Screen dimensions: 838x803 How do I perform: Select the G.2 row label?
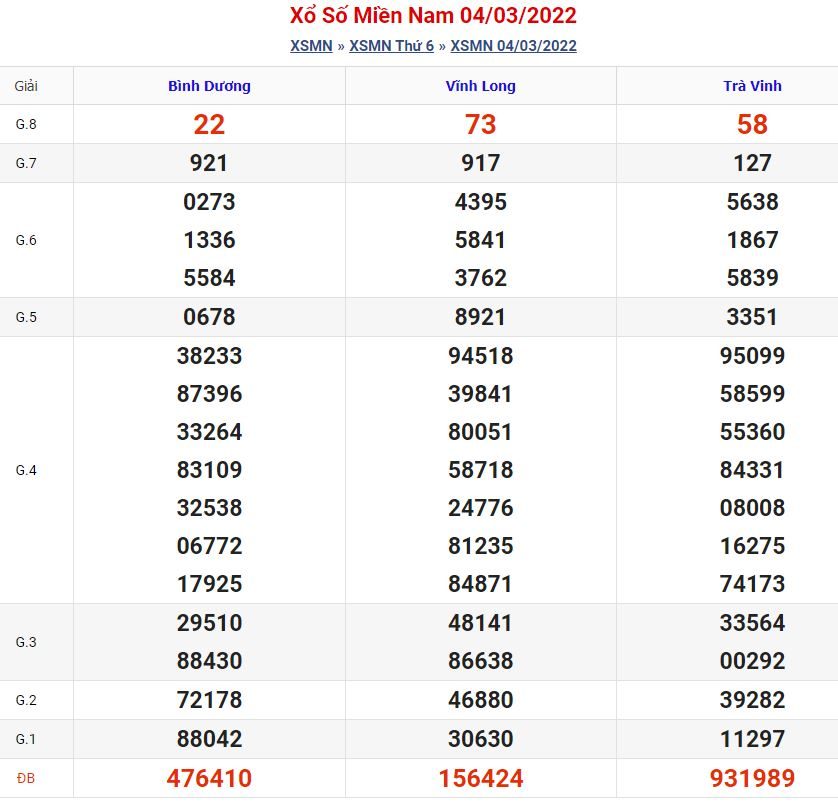pyautogui.click(x=26, y=700)
